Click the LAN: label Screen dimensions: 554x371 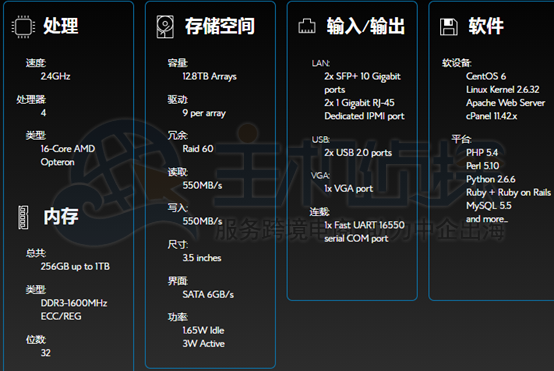click(320, 63)
